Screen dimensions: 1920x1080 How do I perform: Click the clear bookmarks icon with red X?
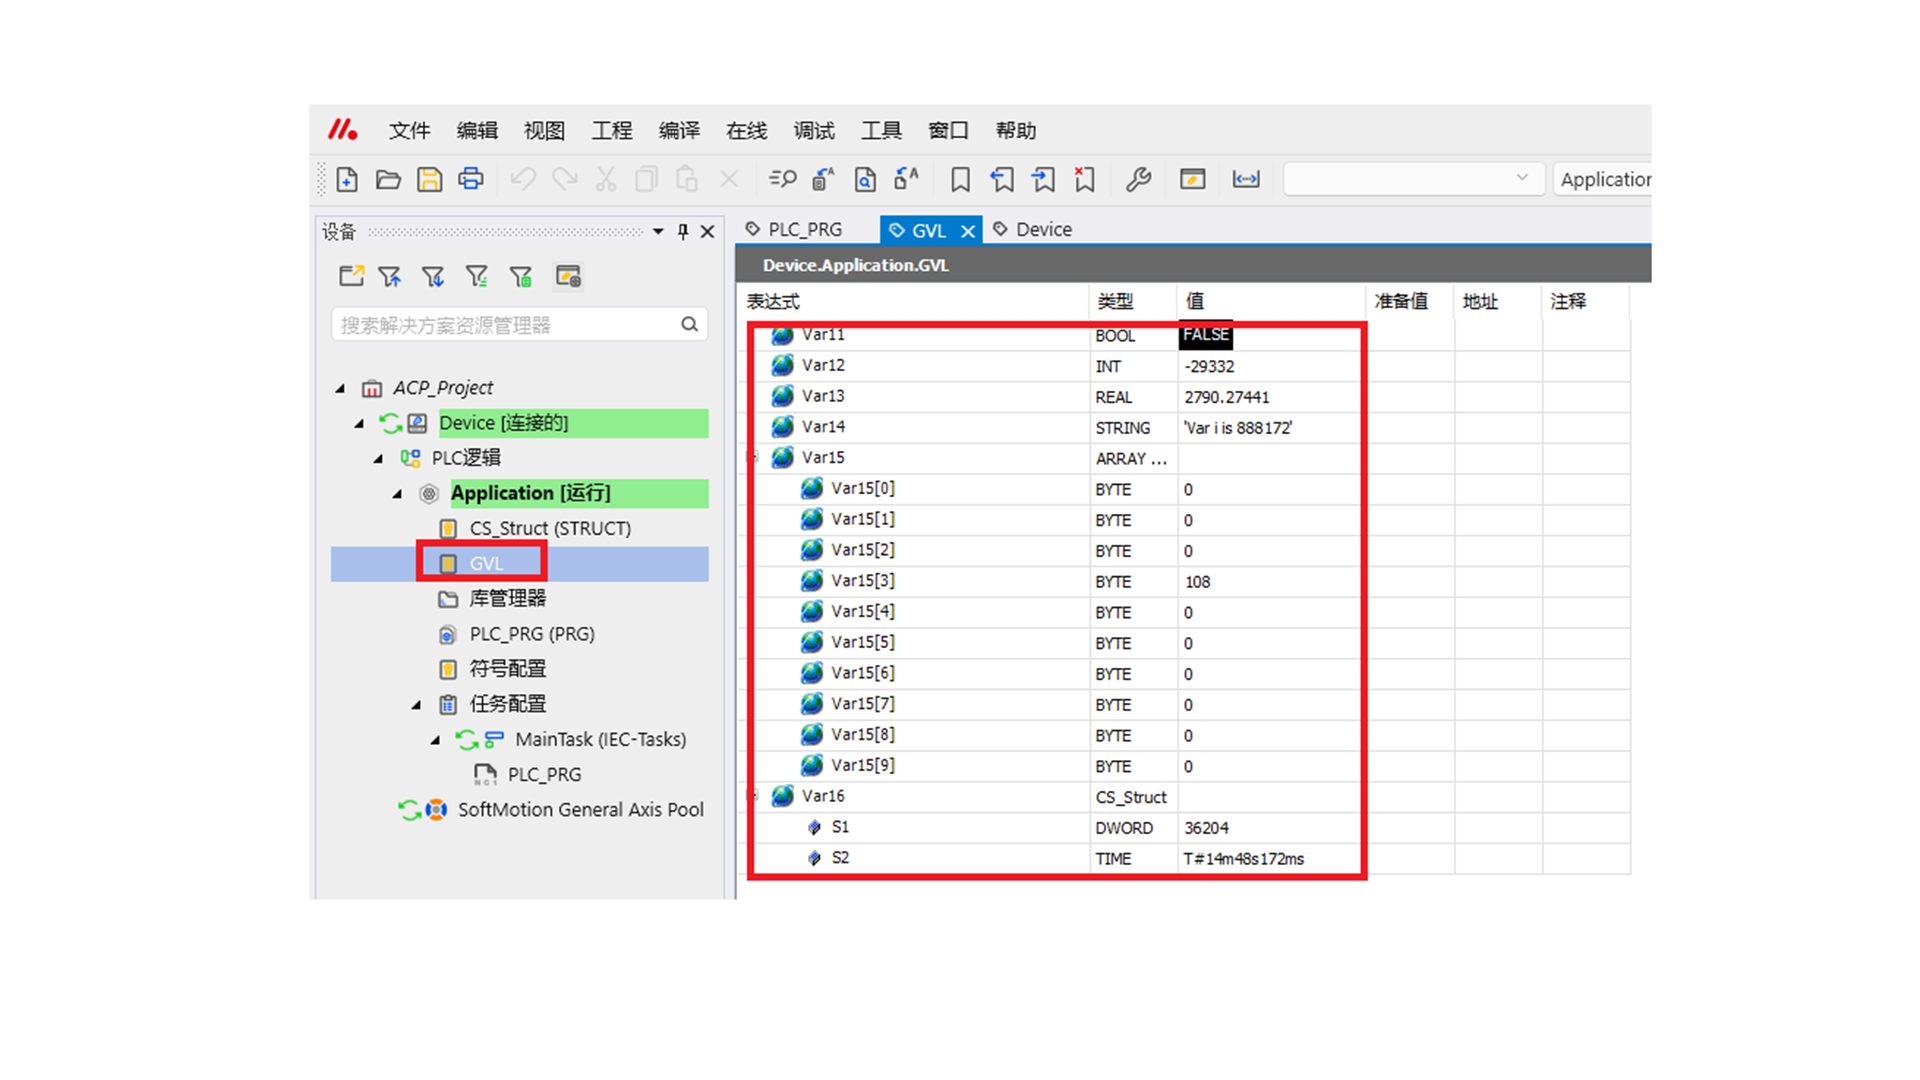pyautogui.click(x=1085, y=179)
